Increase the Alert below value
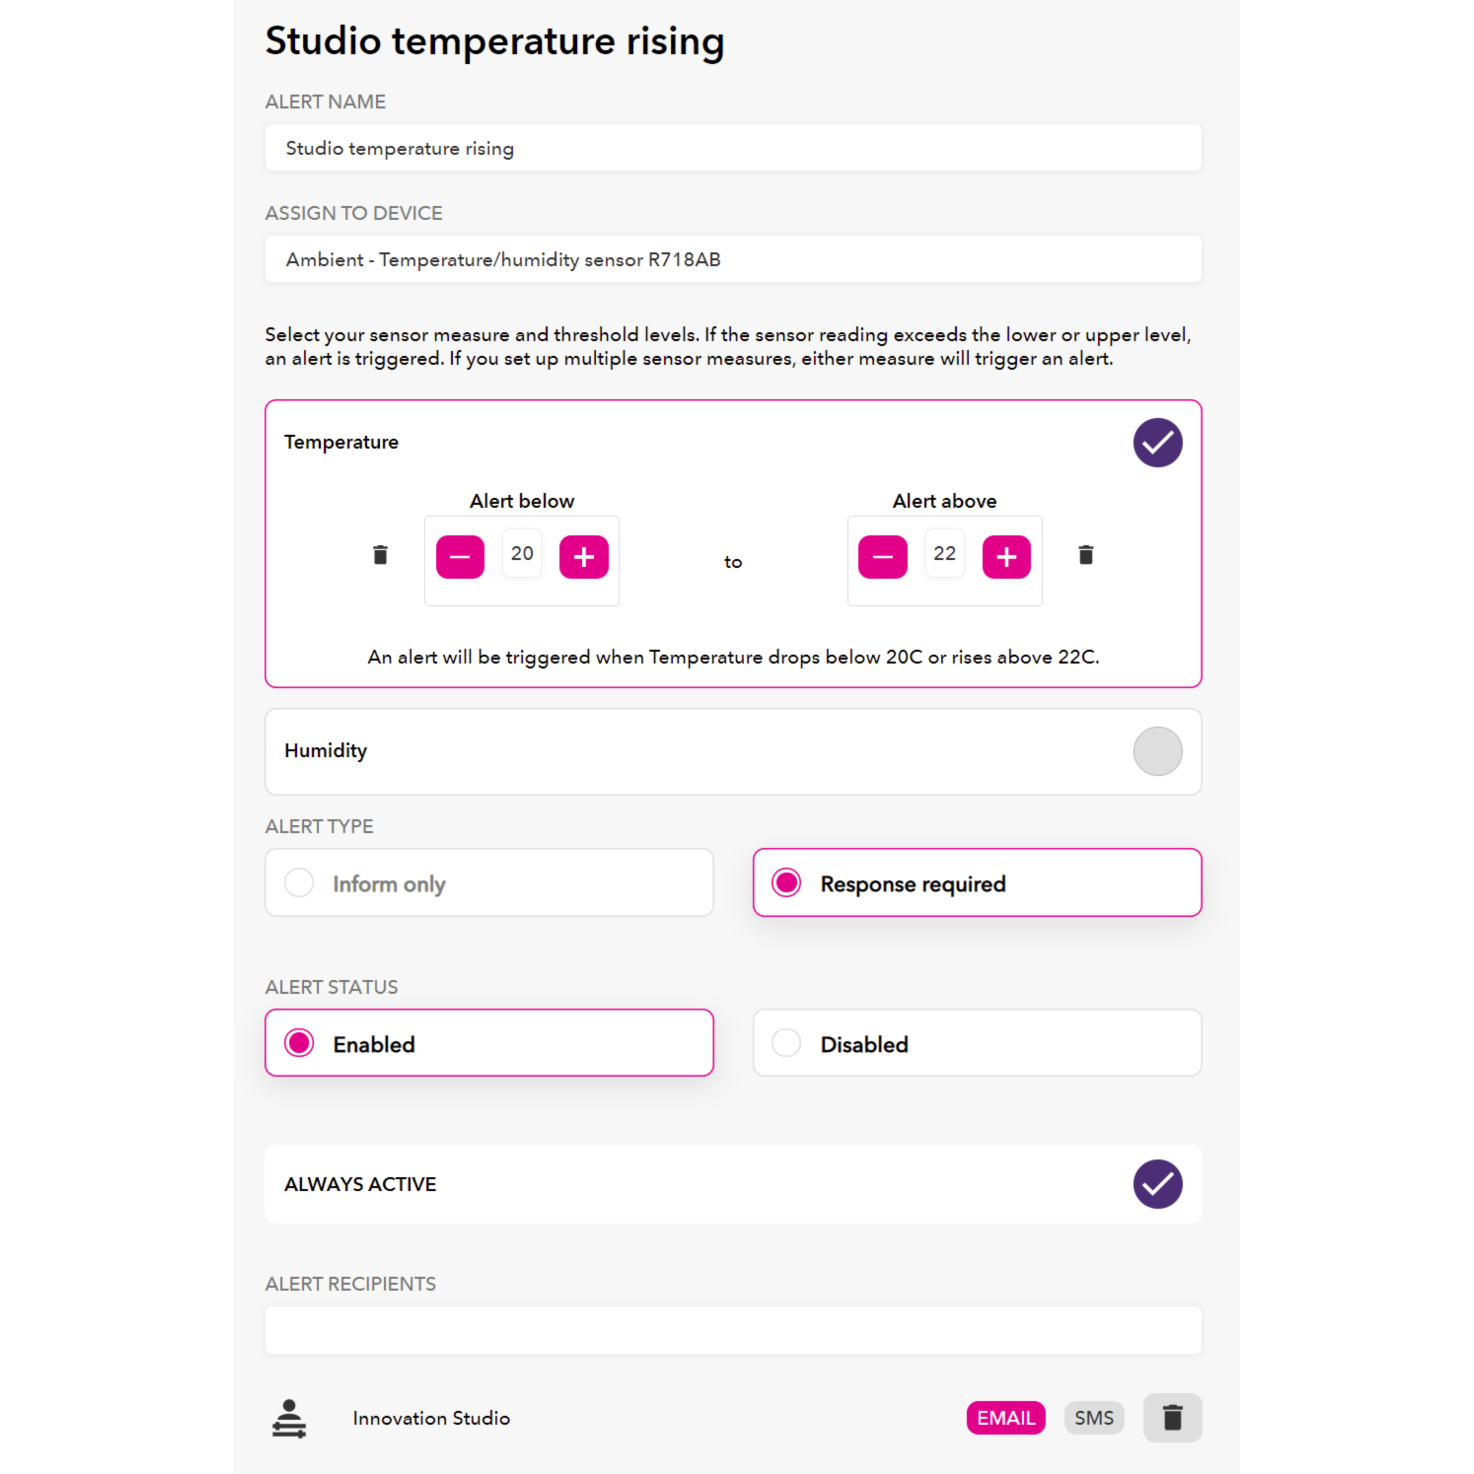Viewport: 1474px width, 1474px height. [584, 557]
